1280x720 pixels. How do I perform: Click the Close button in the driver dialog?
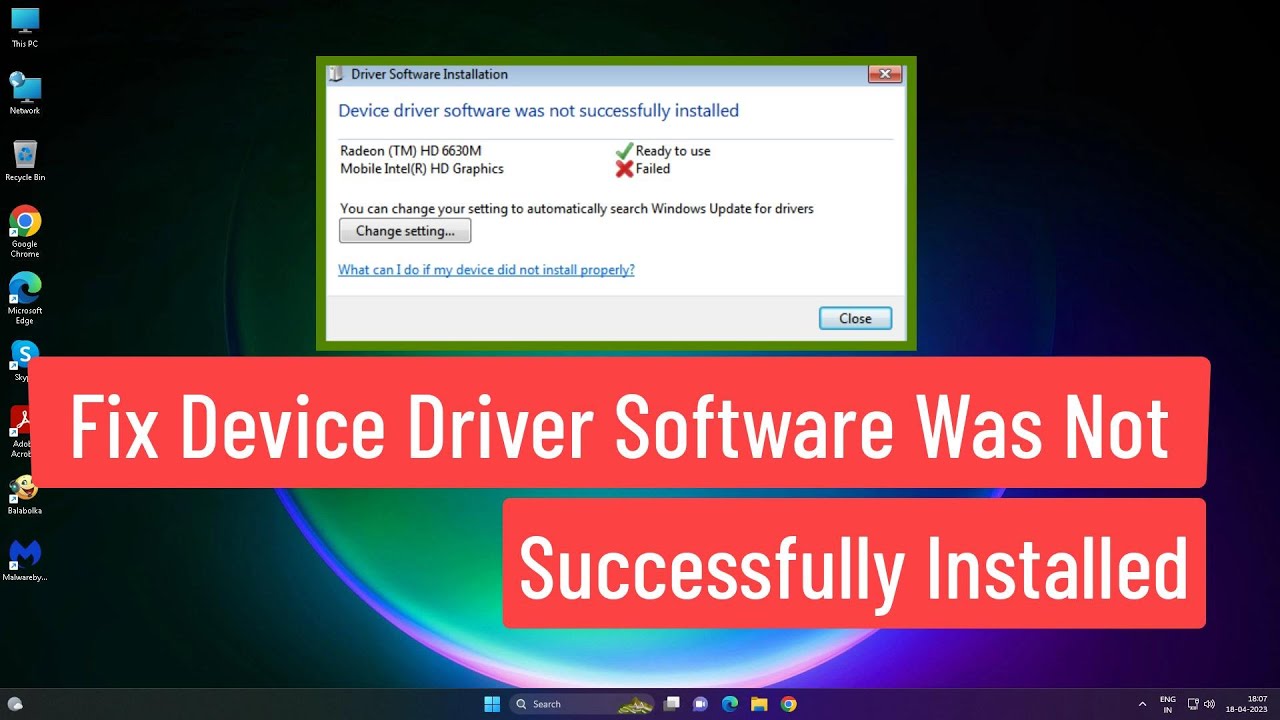pos(855,318)
